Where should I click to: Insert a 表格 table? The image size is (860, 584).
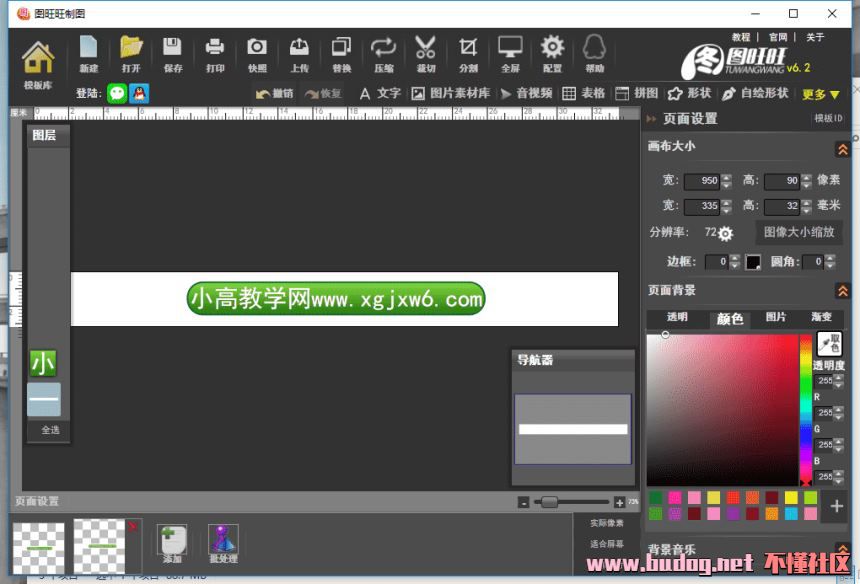[584, 94]
